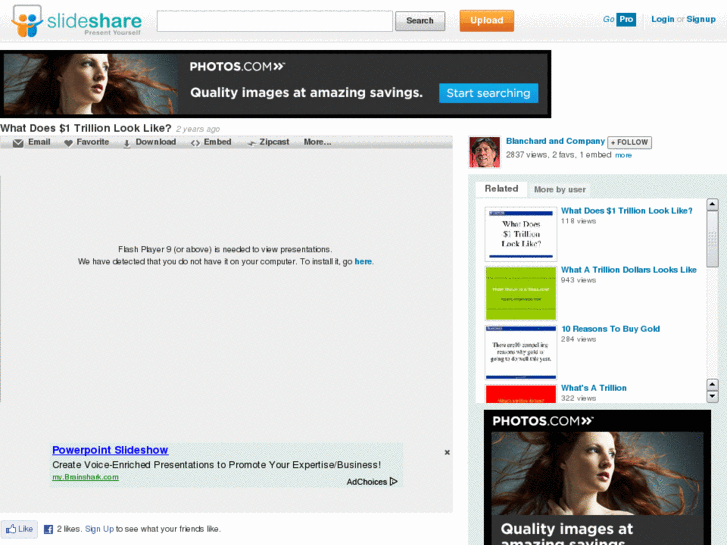Click the Facebook Like button
This screenshot has height=545, width=727.
pyautogui.click(x=19, y=529)
